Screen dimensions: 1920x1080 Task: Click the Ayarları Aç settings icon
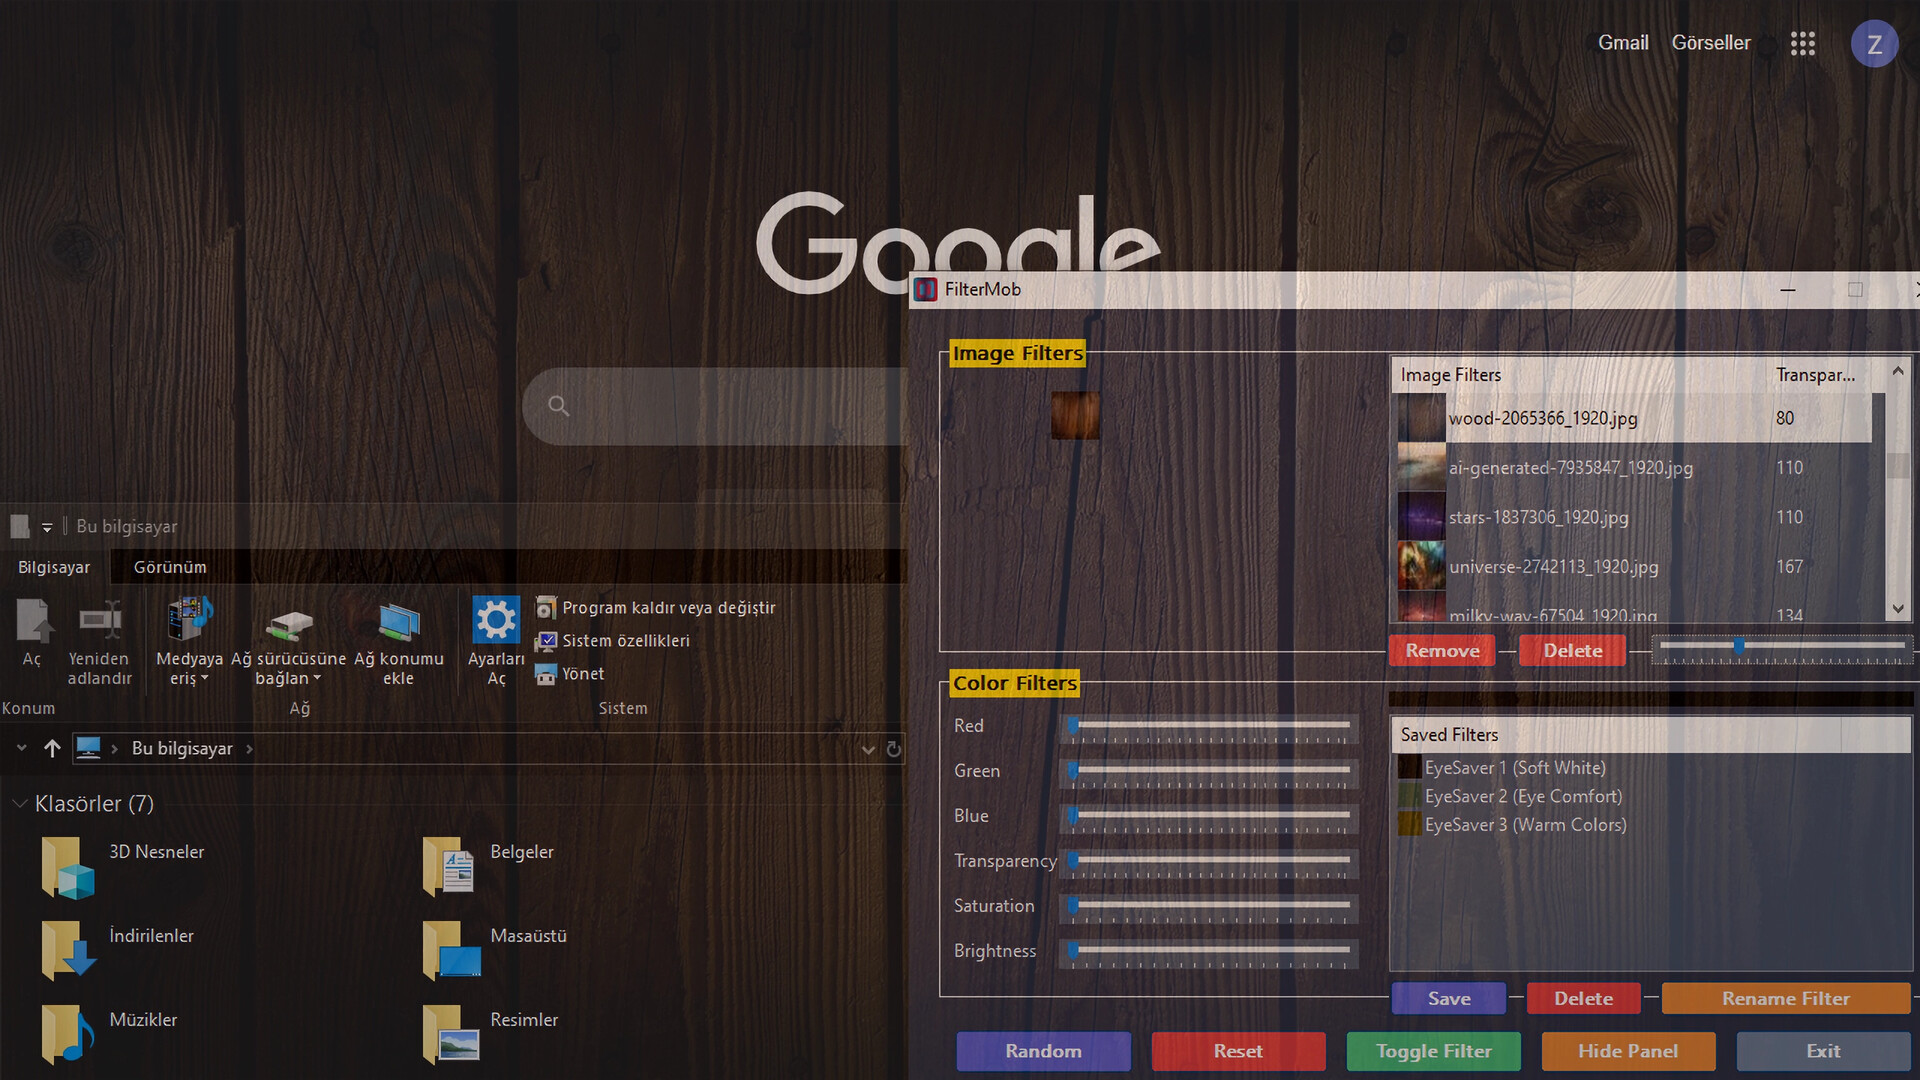[496, 618]
